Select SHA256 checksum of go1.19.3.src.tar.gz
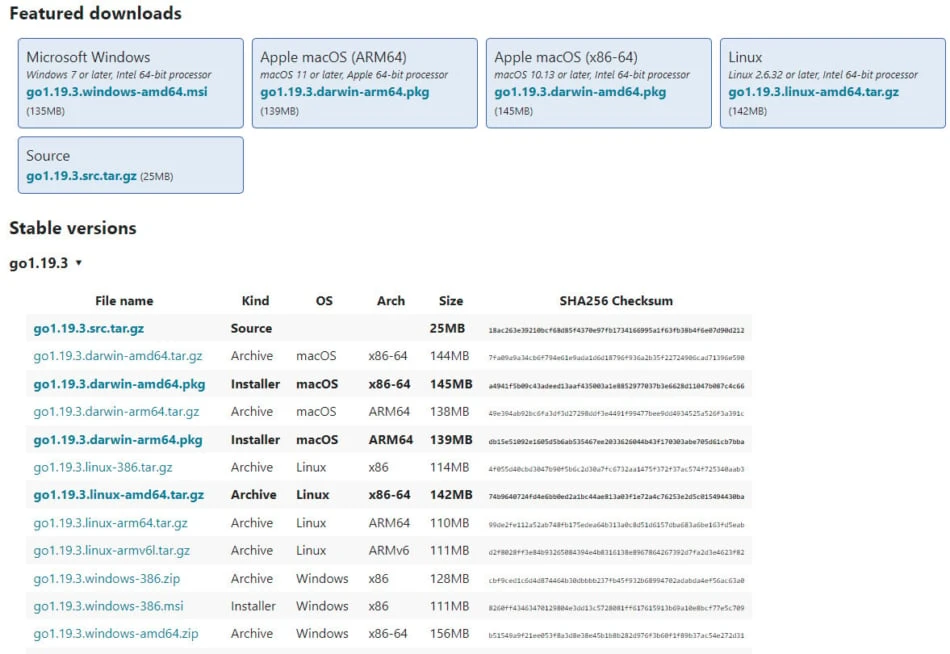This screenshot has width=950, height=654. (615, 330)
